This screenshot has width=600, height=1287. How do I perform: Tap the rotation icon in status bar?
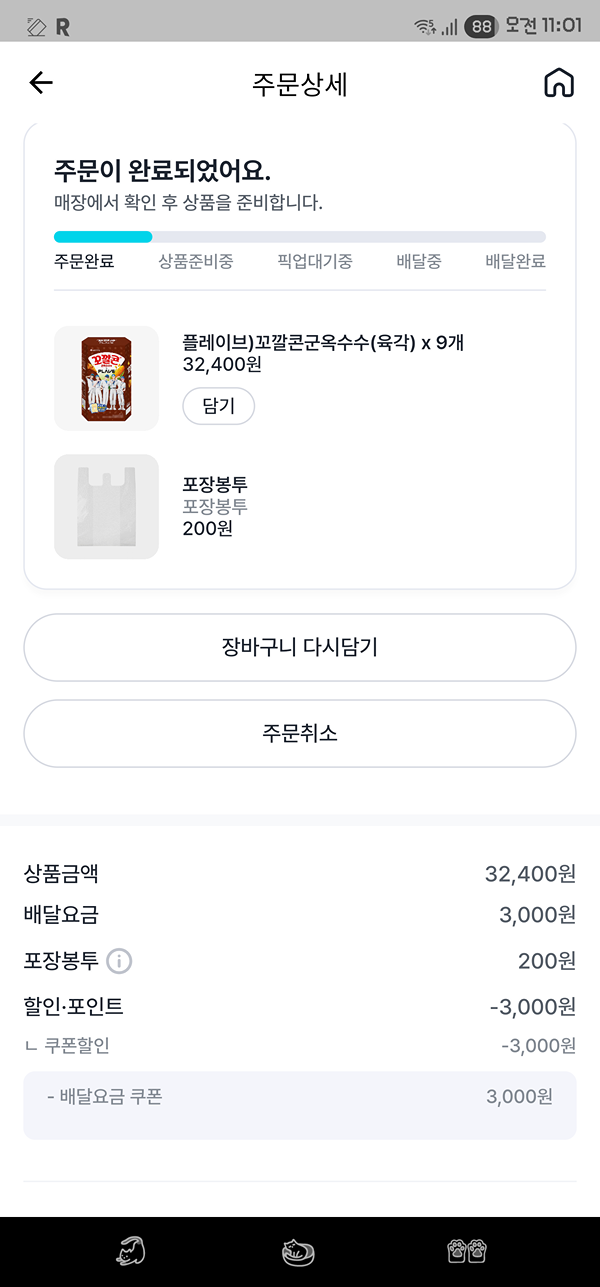(x=36, y=27)
